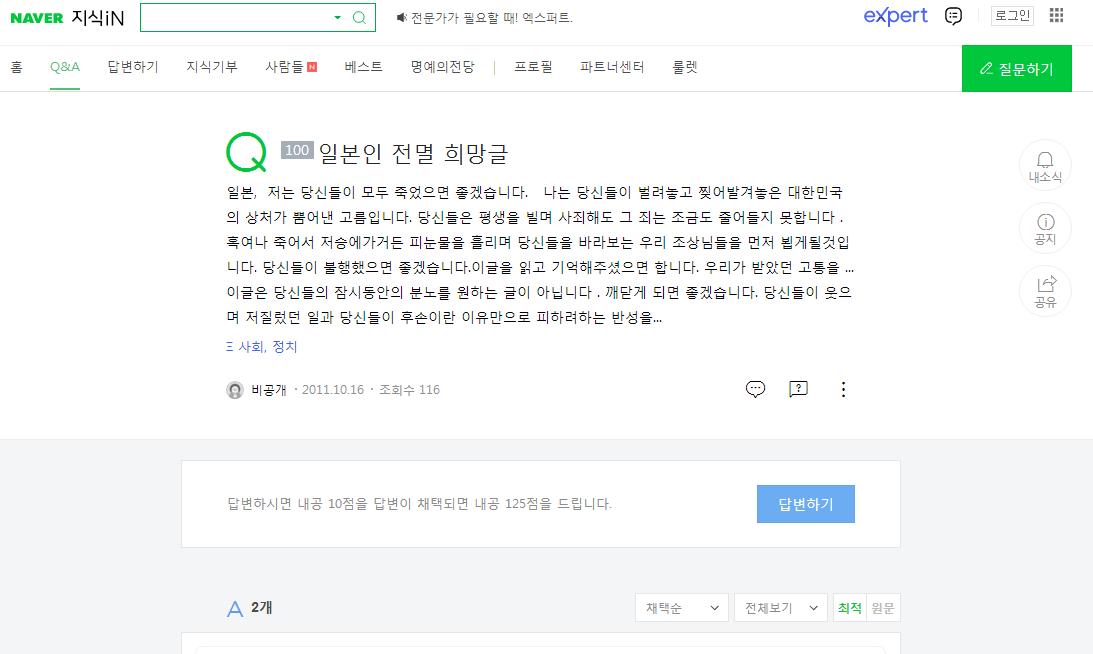Focus the 지식iN search input field

[235, 18]
